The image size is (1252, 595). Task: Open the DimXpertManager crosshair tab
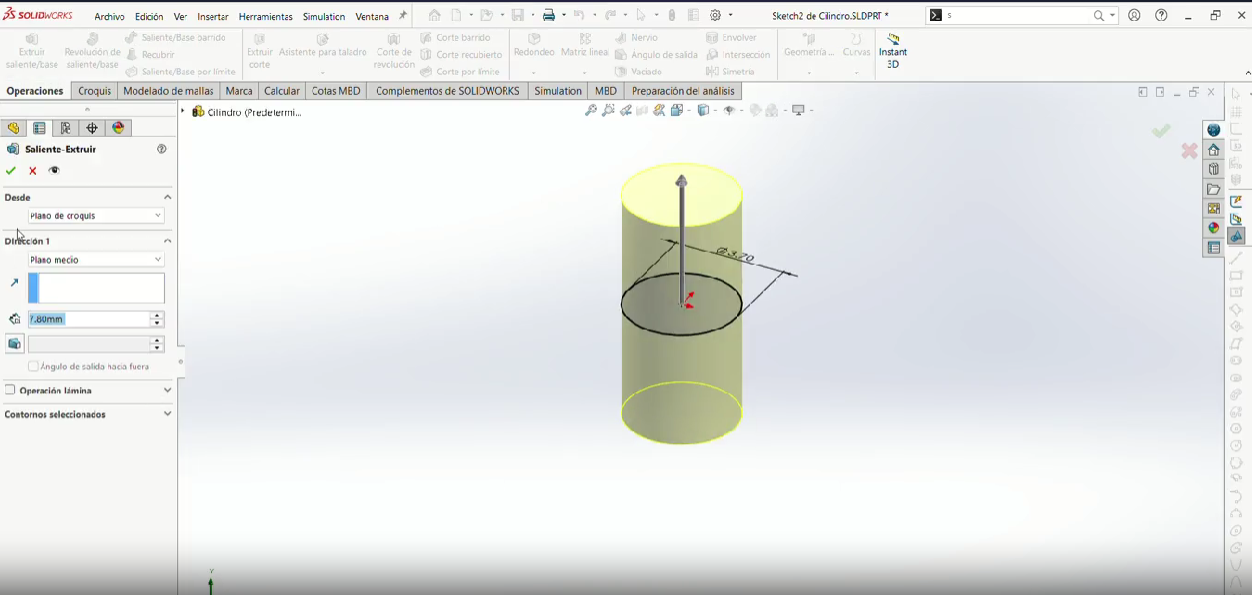coord(92,128)
